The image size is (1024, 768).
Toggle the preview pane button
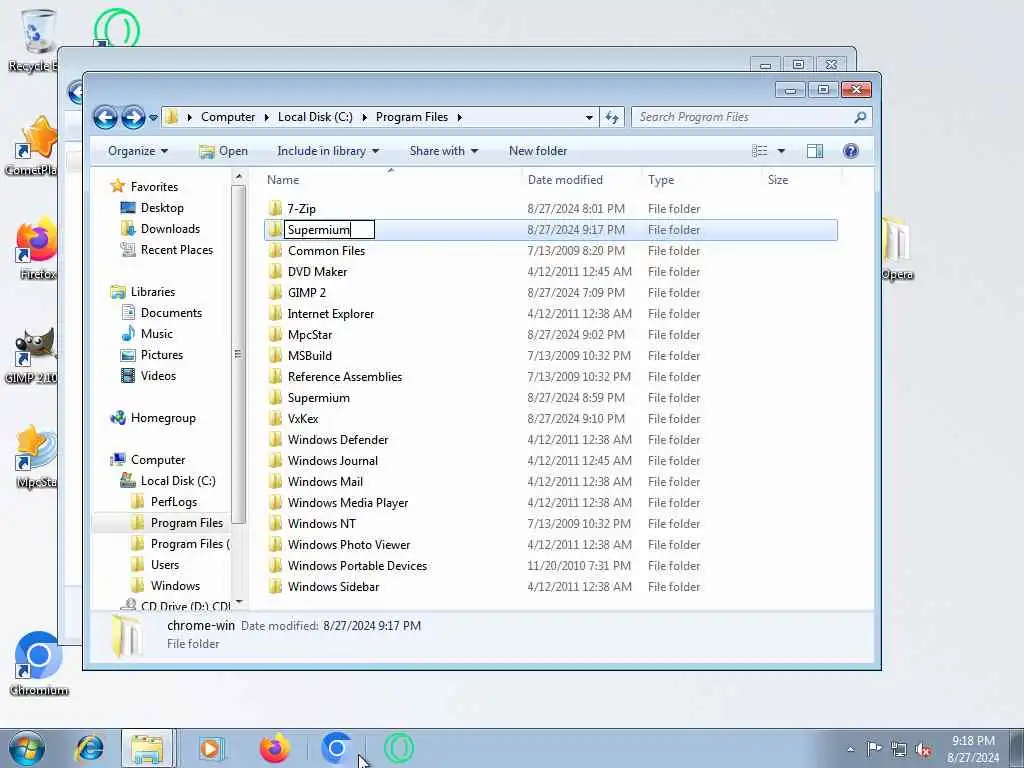(x=815, y=152)
